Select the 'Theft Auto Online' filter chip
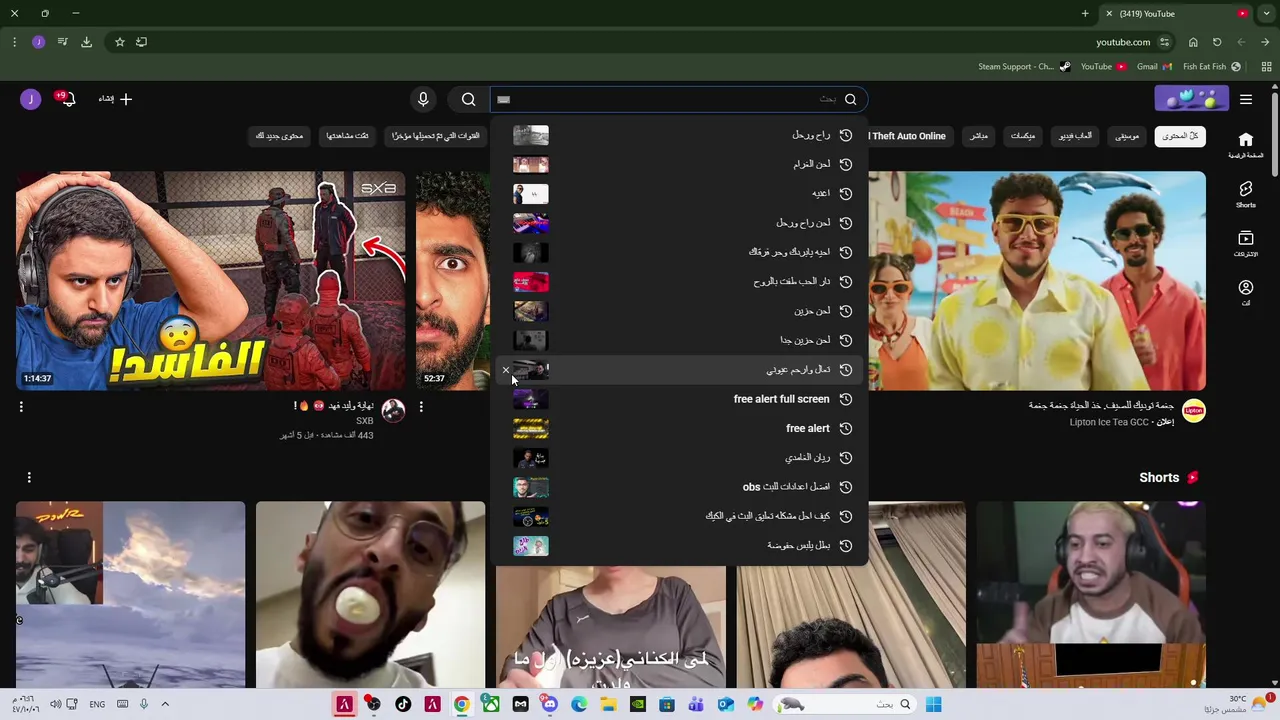The height and width of the screenshot is (720, 1280). (x=909, y=136)
